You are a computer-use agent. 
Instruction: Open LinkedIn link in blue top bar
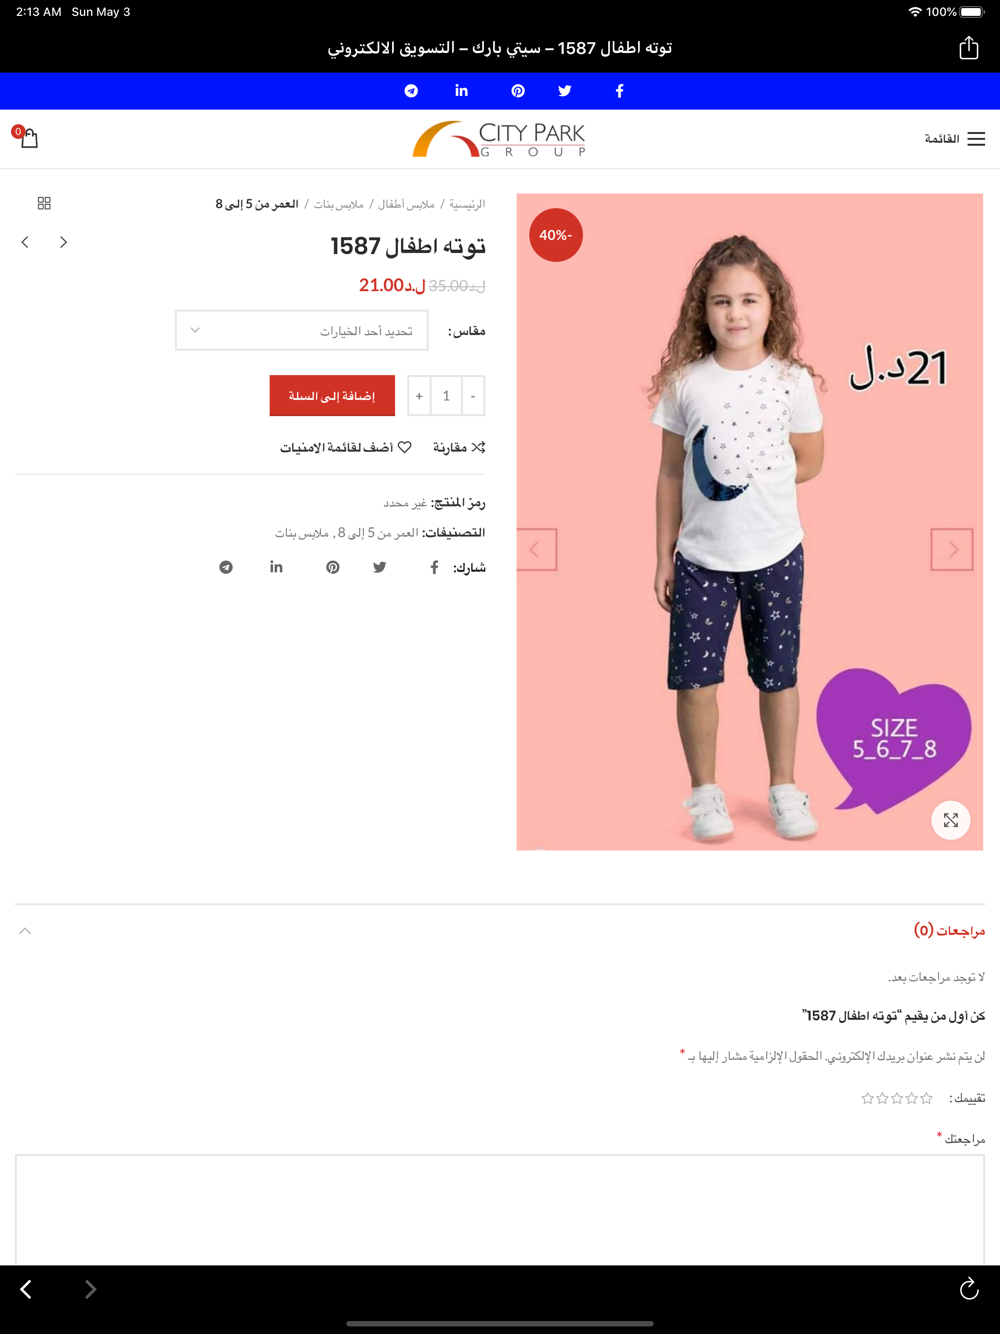click(x=461, y=91)
